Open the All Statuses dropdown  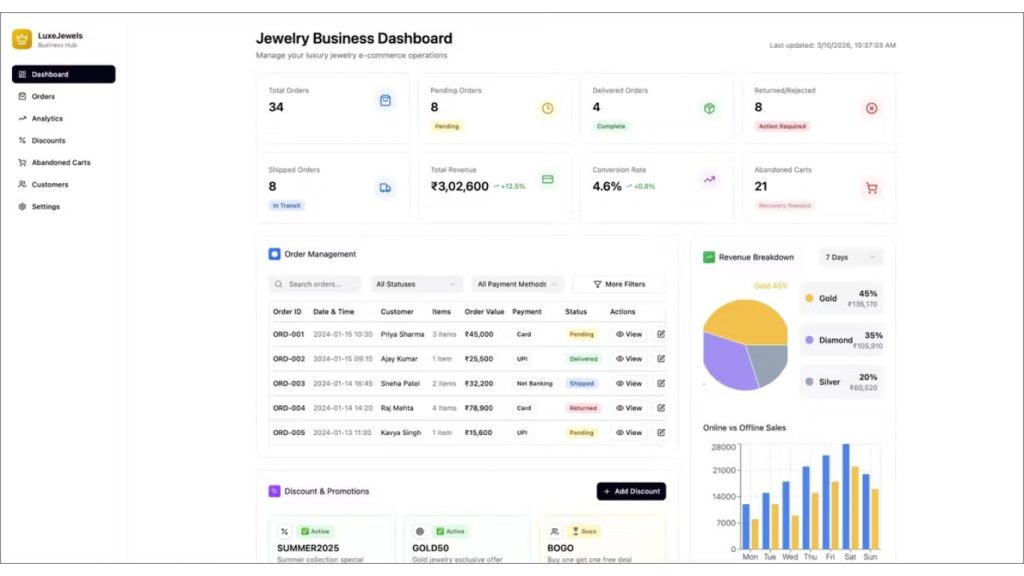[416, 284]
